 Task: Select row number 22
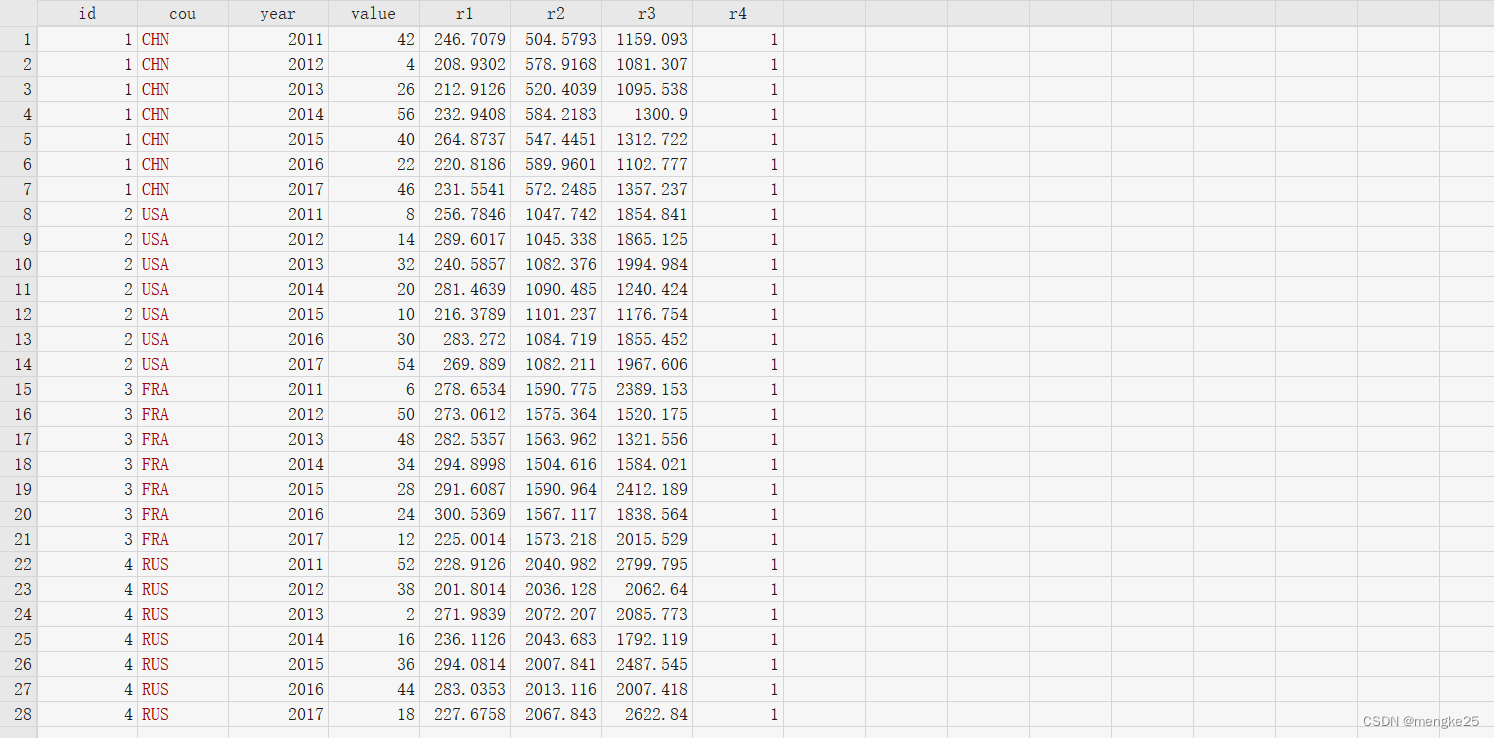click(x=18, y=564)
